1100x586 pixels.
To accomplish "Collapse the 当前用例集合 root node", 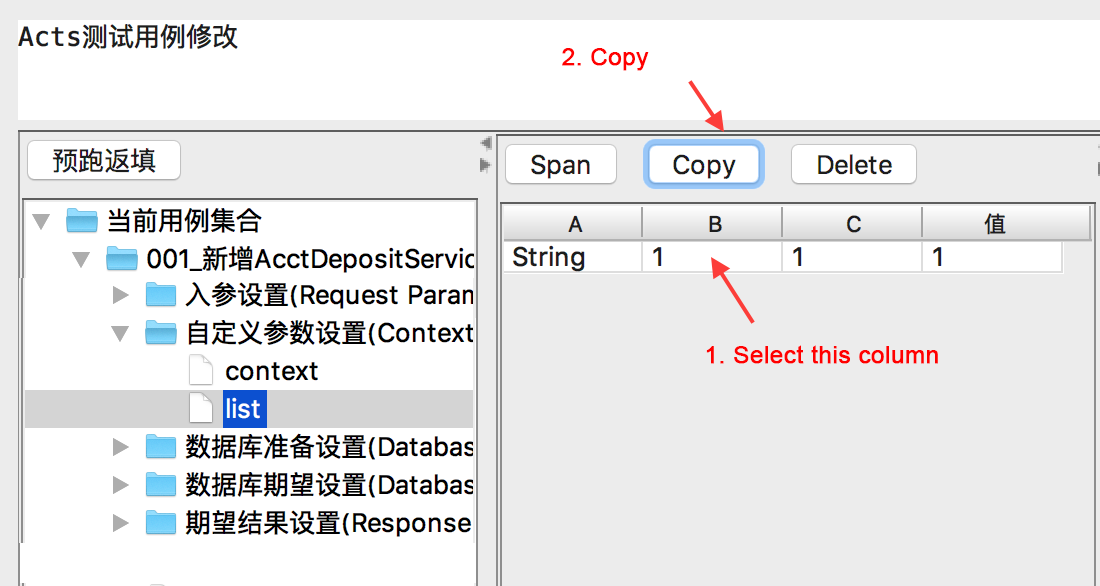I will (41, 221).
